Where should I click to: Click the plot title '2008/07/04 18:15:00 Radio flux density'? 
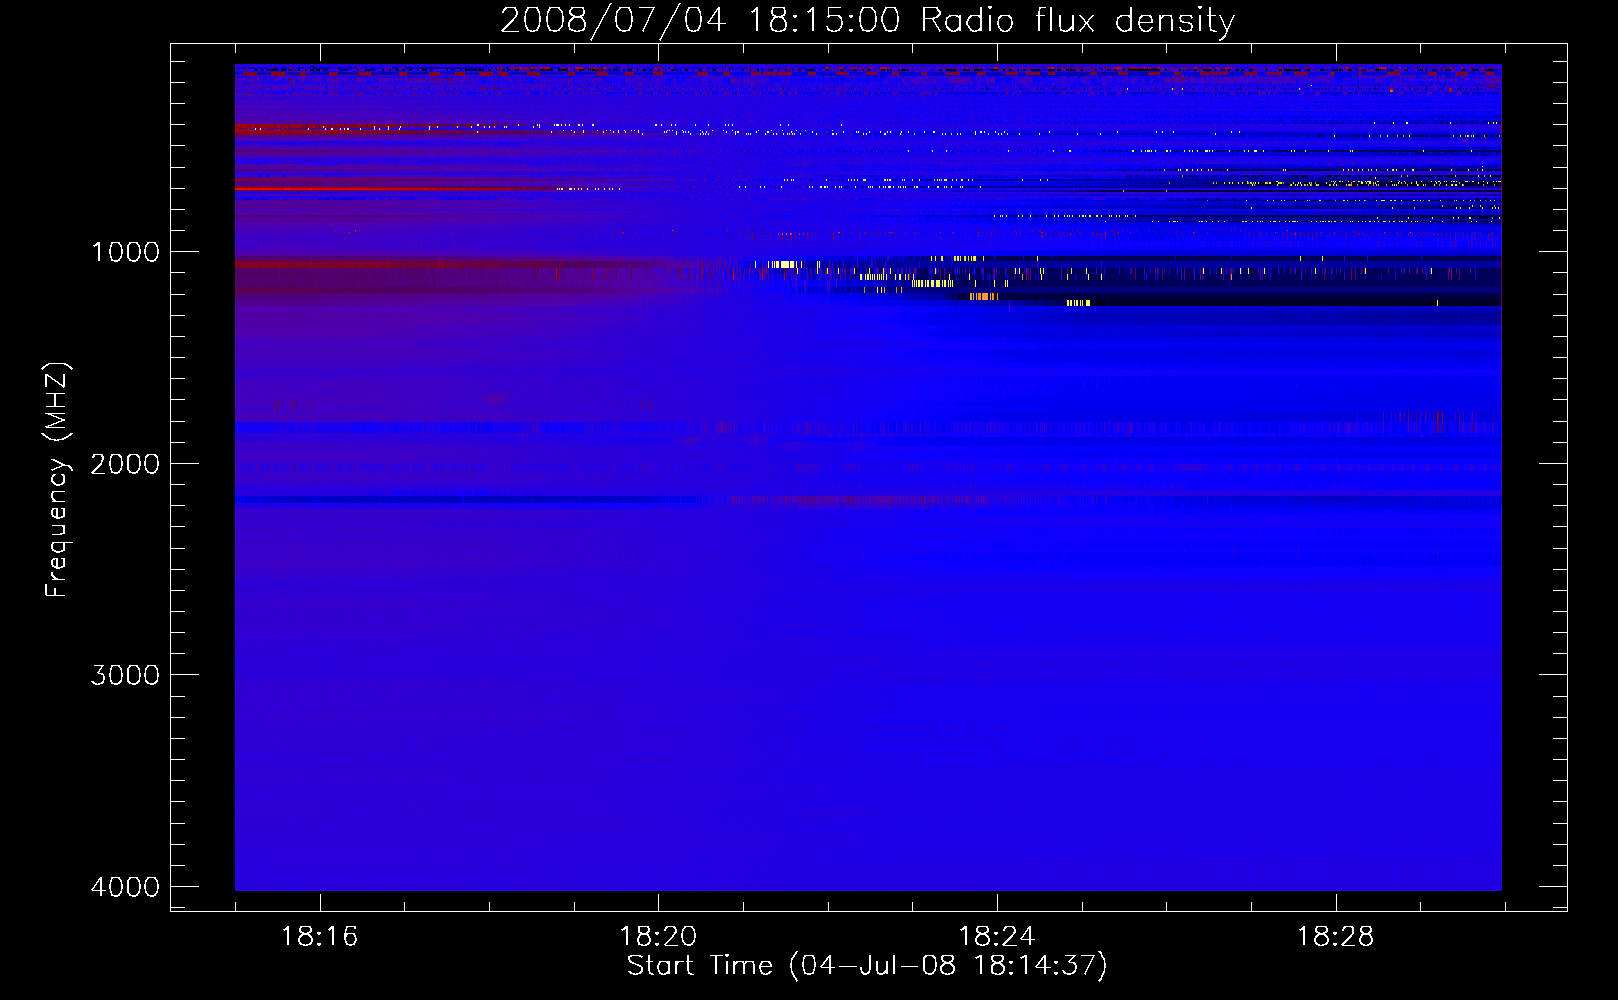pos(867,20)
